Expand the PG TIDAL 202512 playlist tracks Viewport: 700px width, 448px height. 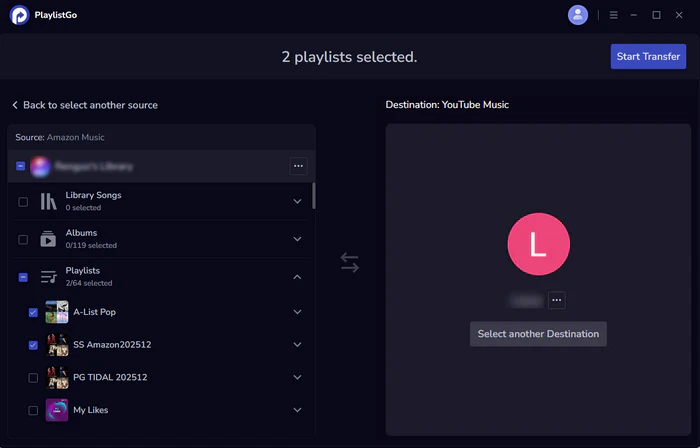(x=297, y=377)
